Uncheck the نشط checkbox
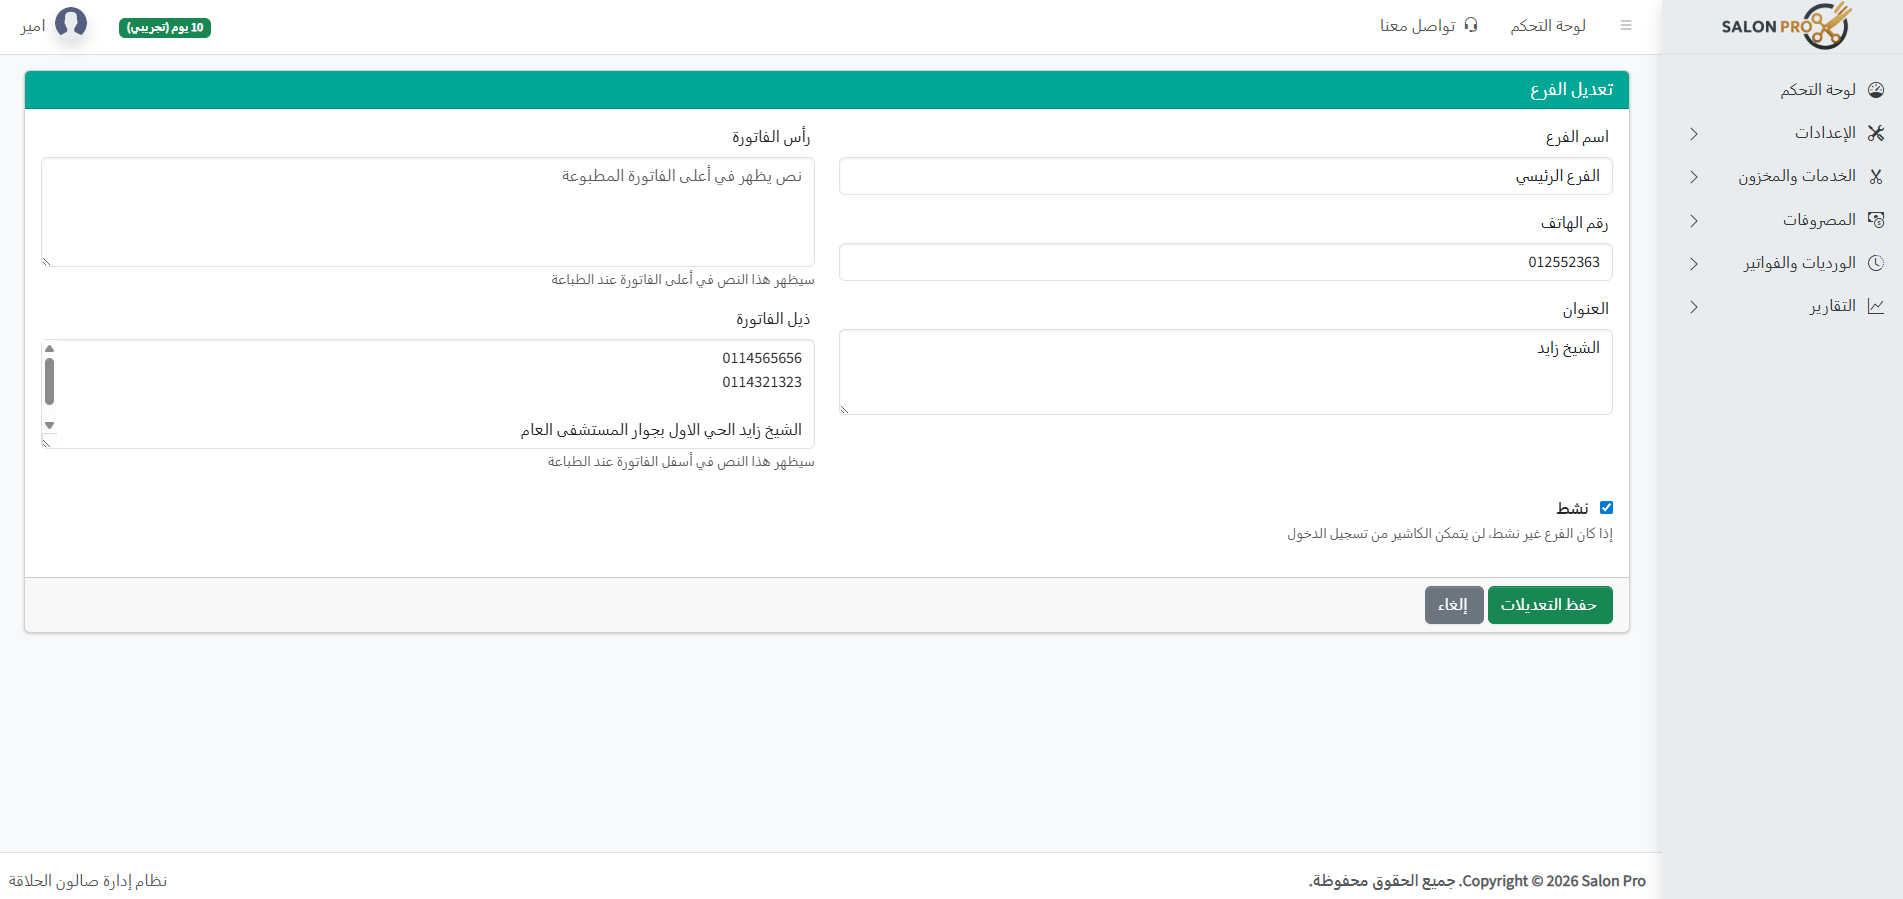The height and width of the screenshot is (899, 1903). point(1606,508)
